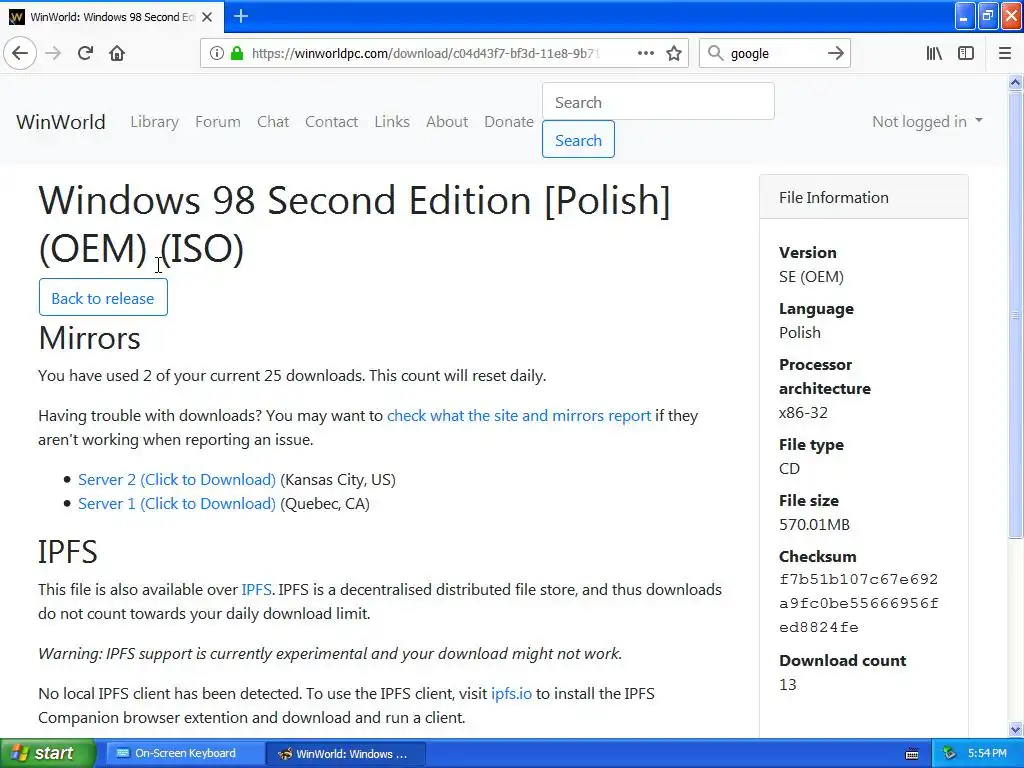This screenshot has height=768, width=1024.
Task: Select WinWorld taskbar button
Action: point(346,754)
